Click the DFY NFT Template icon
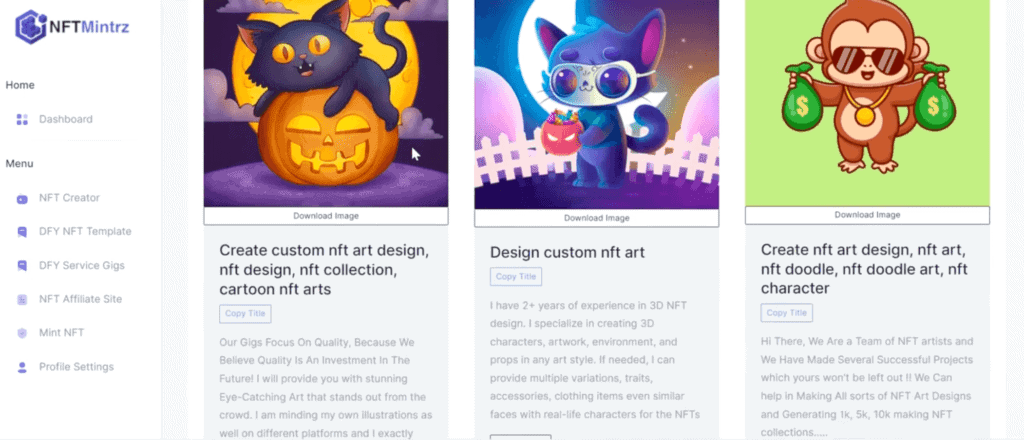Viewport: 1024px width, 440px height. (x=22, y=232)
